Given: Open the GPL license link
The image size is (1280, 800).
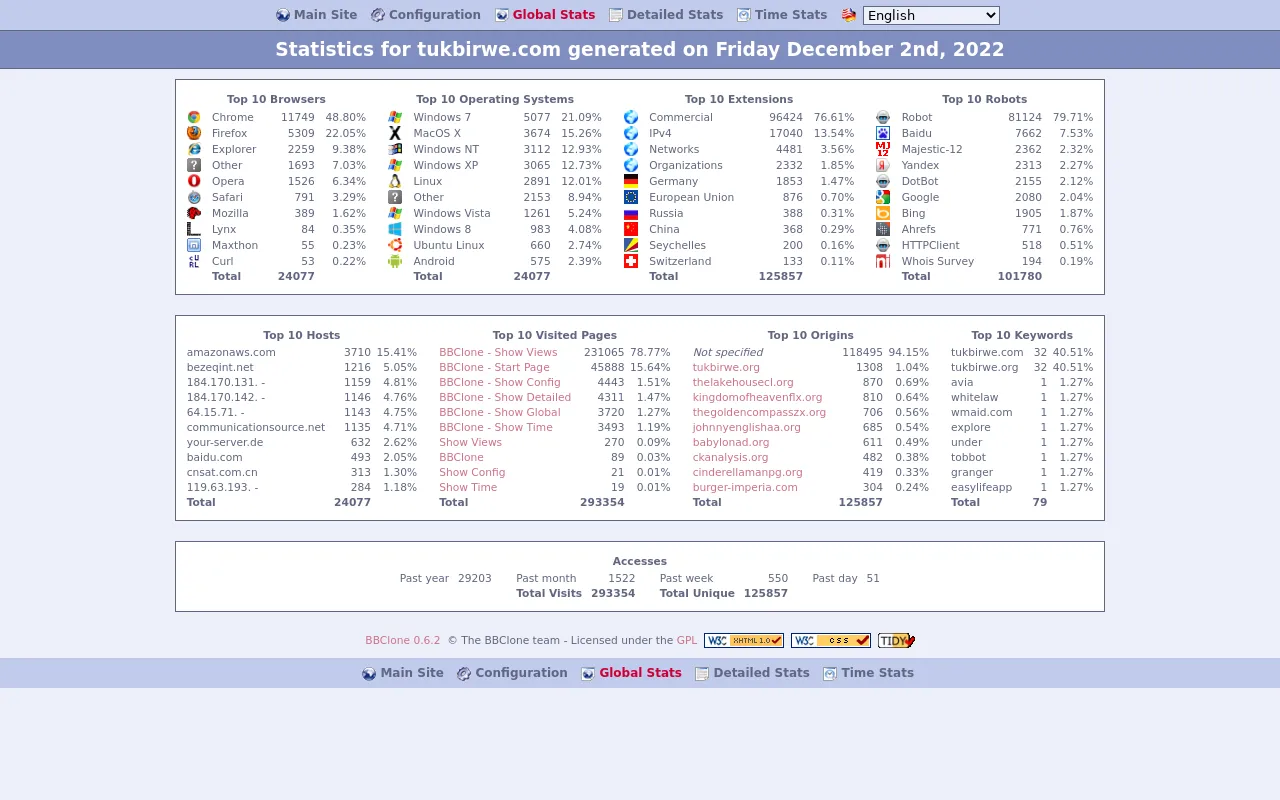Looking at the screenshot, I should 687,640.
